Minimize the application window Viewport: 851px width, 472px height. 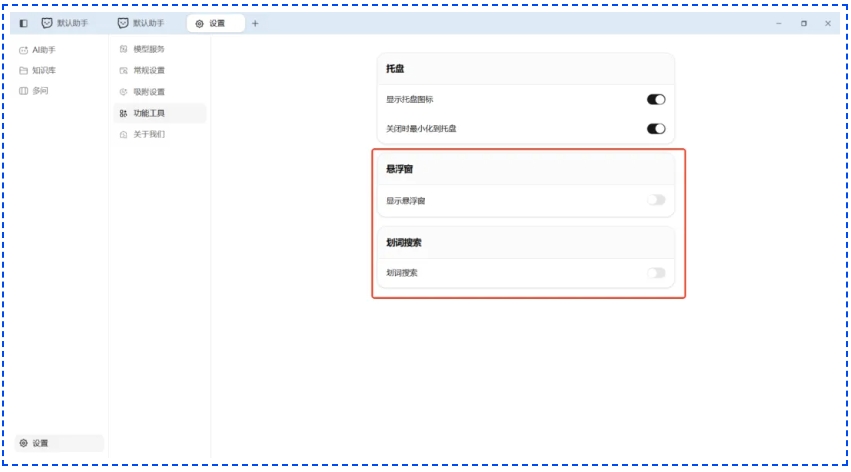778,23
